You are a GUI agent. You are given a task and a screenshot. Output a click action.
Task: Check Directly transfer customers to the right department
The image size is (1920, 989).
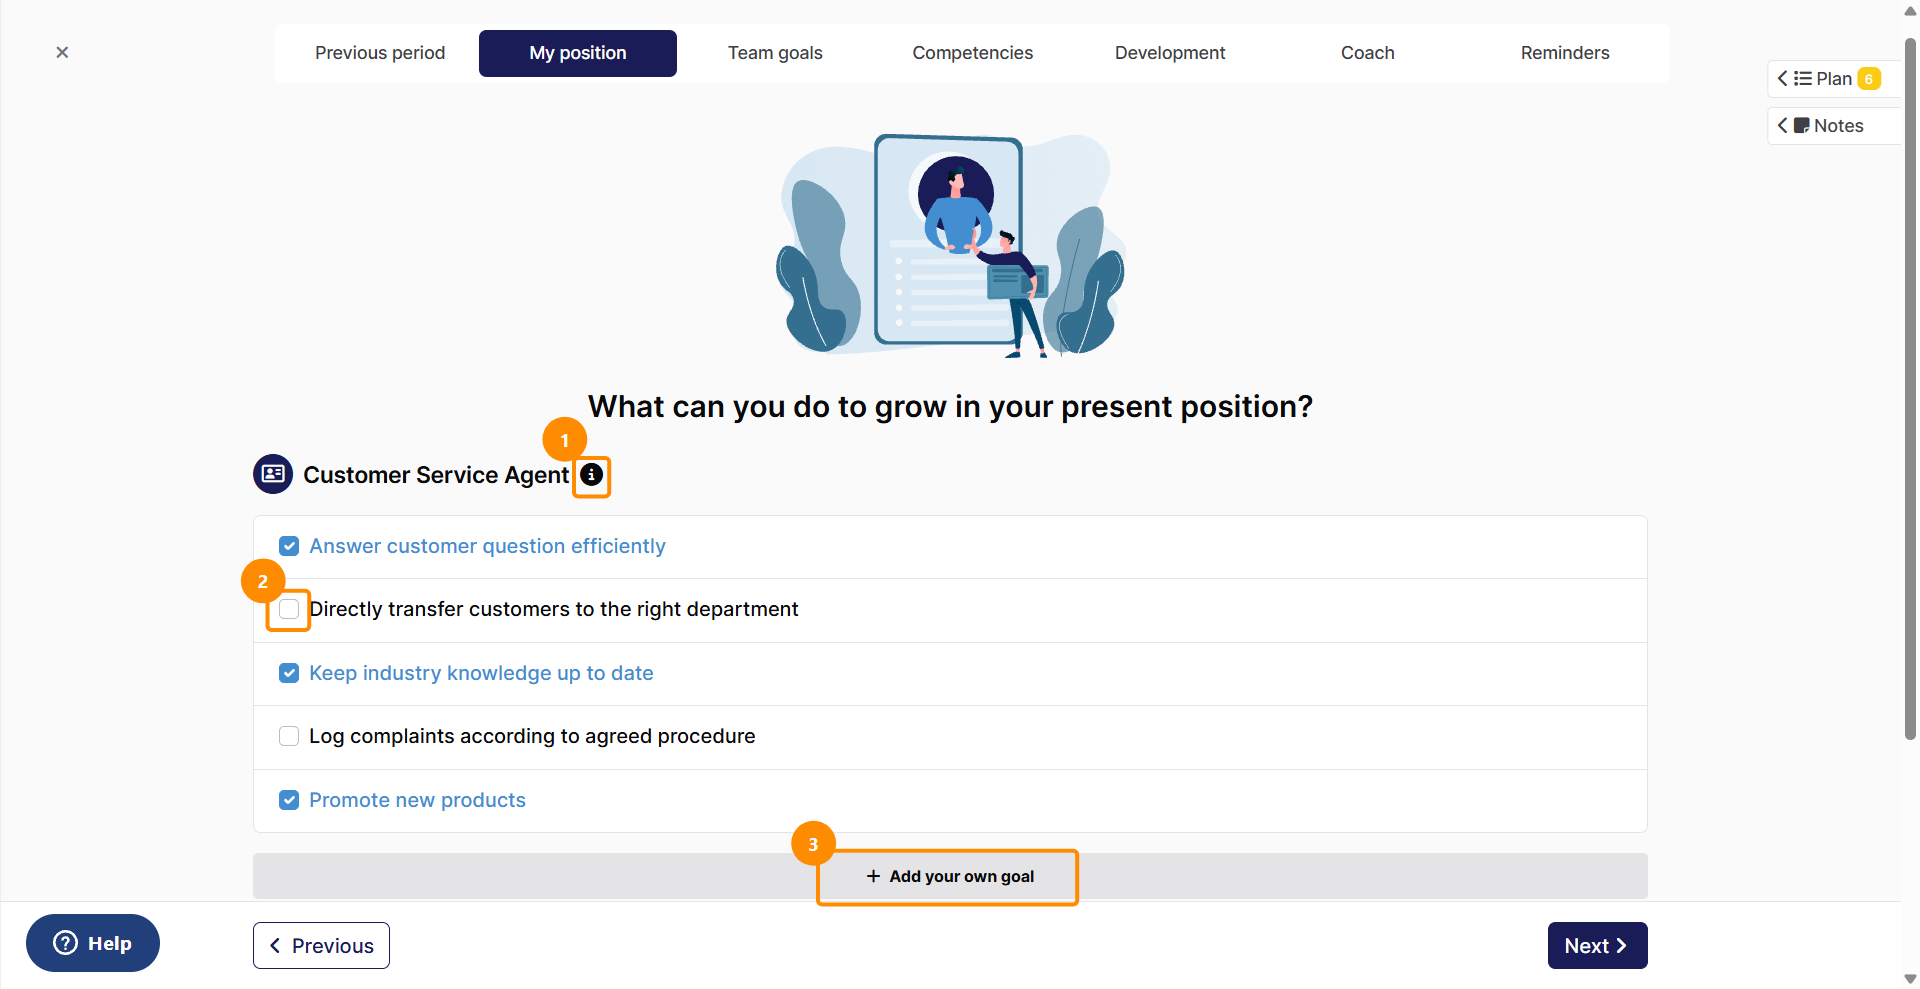click(289, 609)
